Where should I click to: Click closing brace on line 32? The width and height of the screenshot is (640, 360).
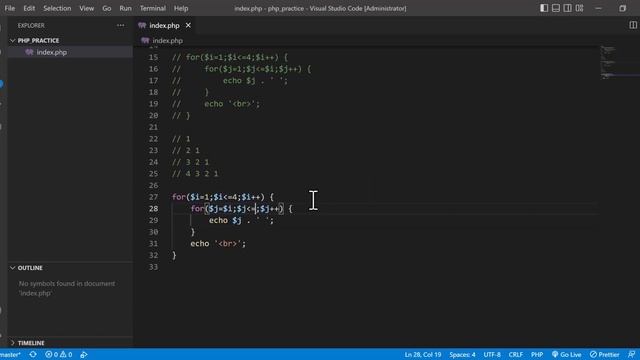click(174, 256)
